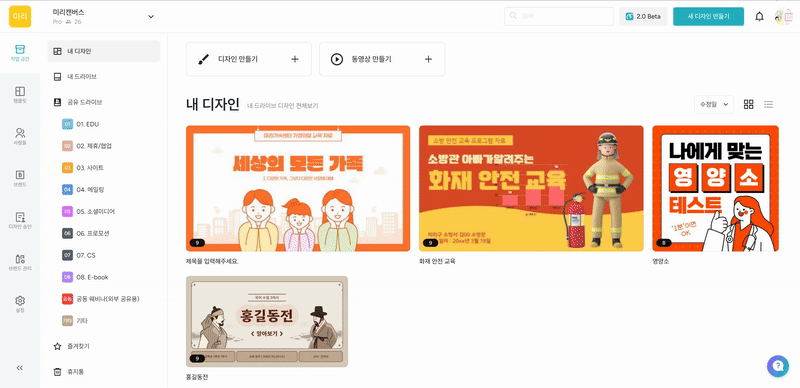Open the 홍길동전 design thumbnail
This screenshot has width=800, height=388.
click(x=267, y=322)
